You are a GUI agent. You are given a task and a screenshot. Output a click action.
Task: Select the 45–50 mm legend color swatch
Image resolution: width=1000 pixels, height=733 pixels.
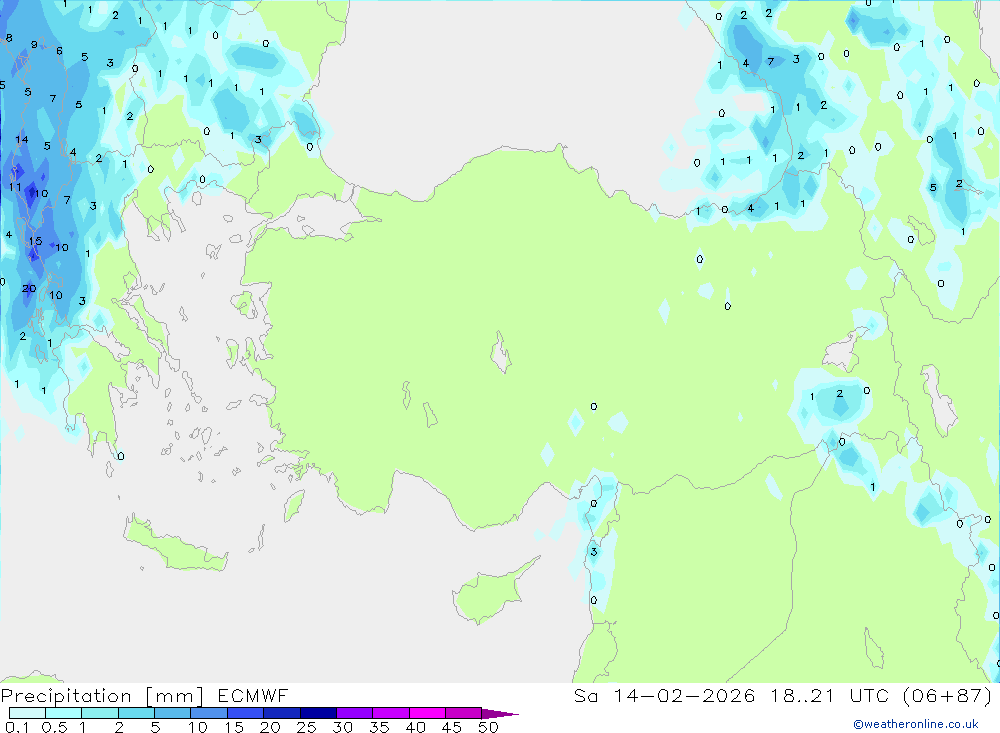click(464, 713)
